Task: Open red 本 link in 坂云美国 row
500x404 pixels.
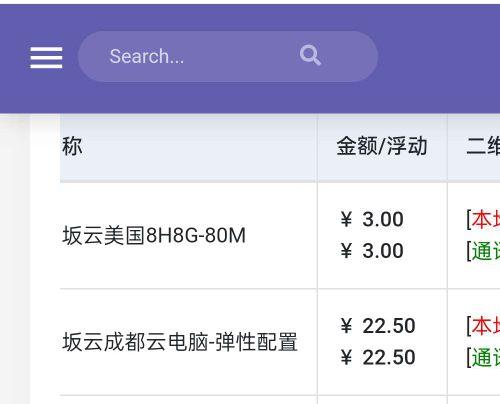Action: (x=485, y=219)
